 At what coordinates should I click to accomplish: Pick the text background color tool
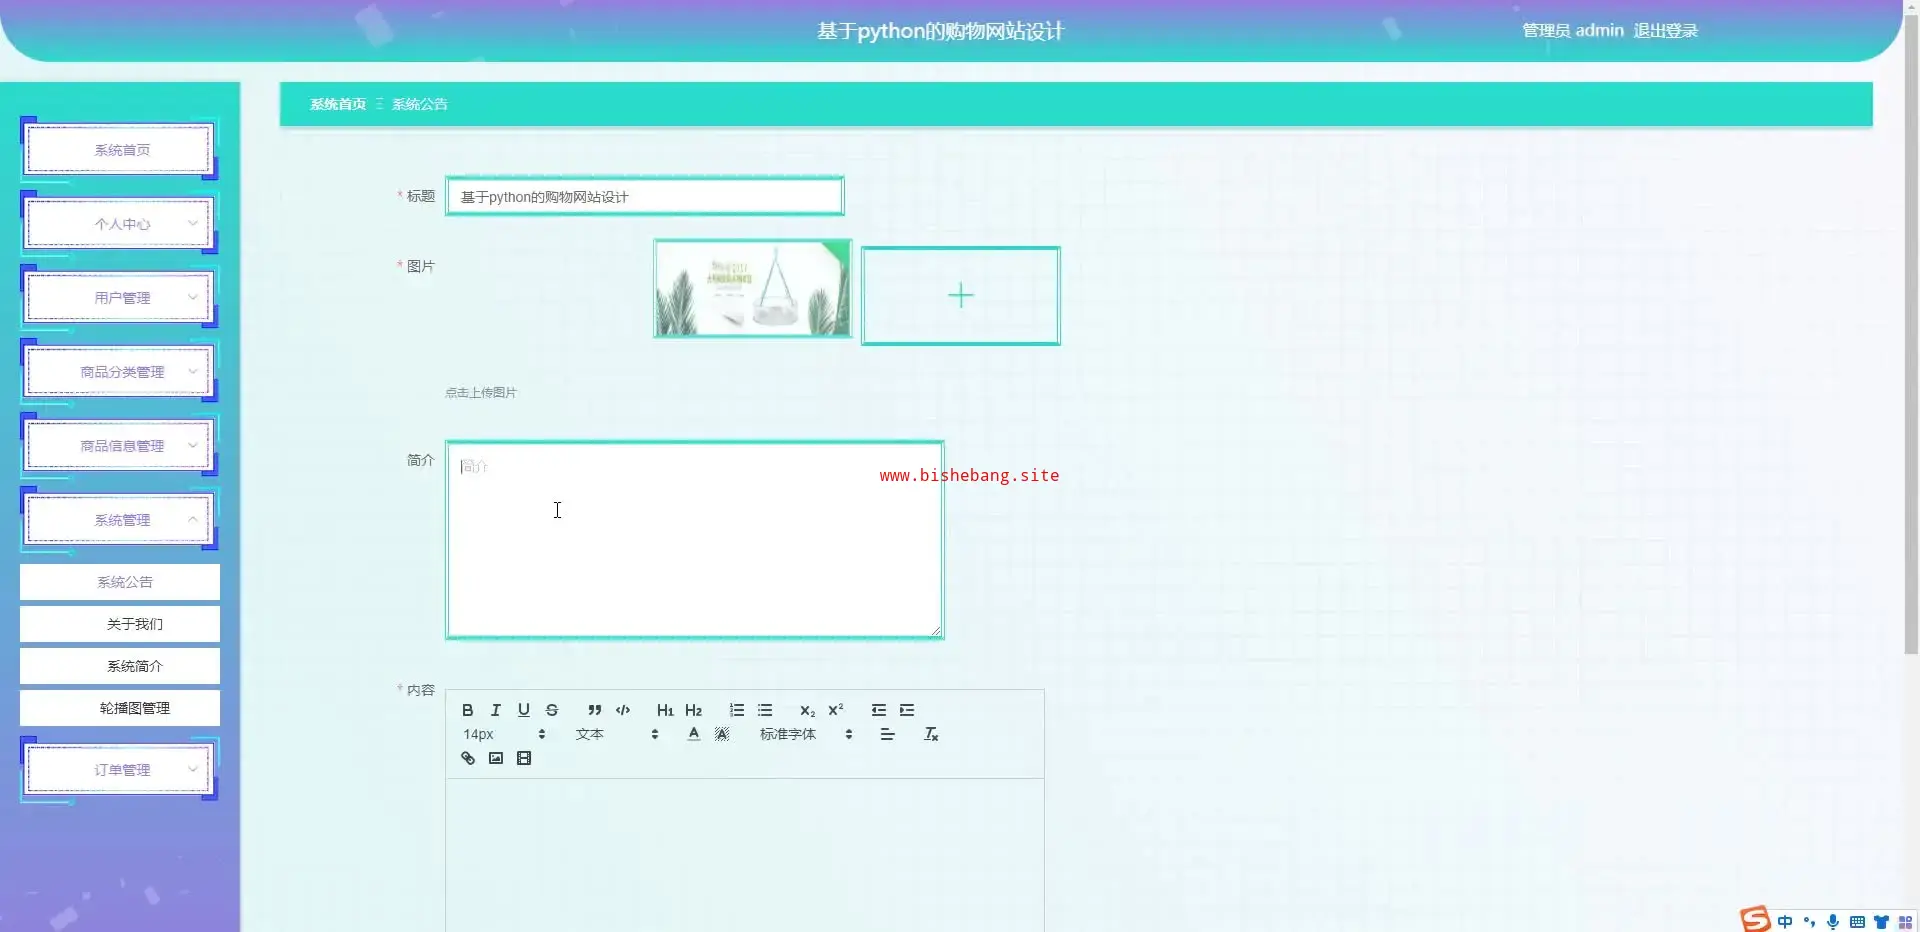coord(722,734)
